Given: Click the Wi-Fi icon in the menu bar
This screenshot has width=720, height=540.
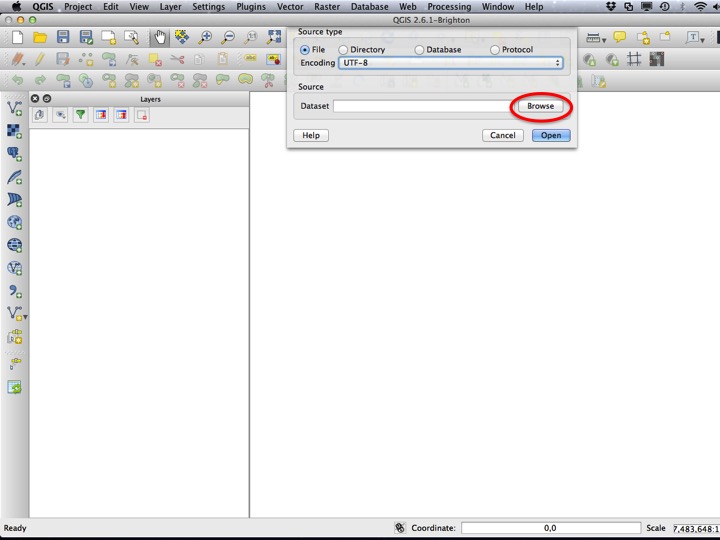Looking at the screenshot, I should pyautogui.click(x=700, y=6).
